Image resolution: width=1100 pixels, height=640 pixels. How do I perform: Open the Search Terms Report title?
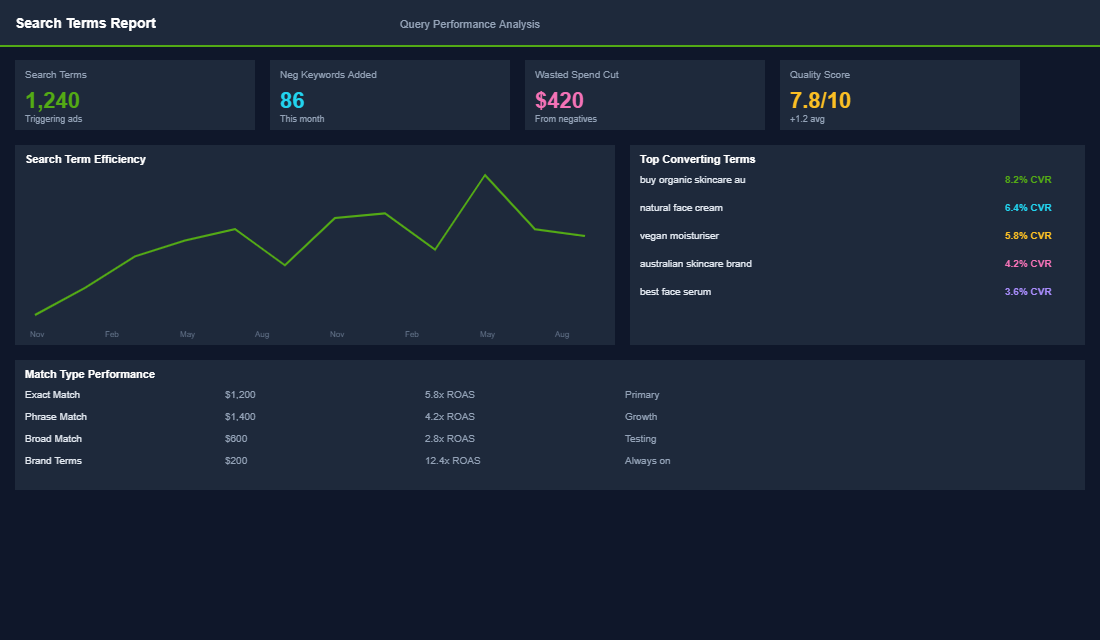point(85,22)
